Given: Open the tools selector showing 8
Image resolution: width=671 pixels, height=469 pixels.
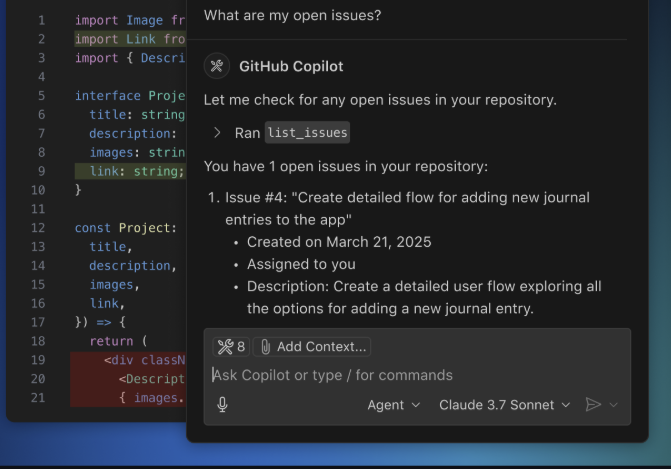Looking at the screenshot, I should click(231, 347).
